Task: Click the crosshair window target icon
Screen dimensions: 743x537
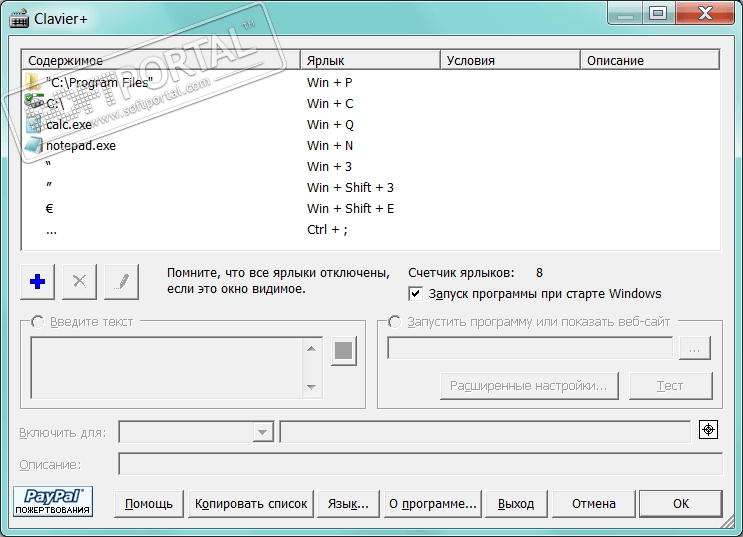Action: coord(708,430)
